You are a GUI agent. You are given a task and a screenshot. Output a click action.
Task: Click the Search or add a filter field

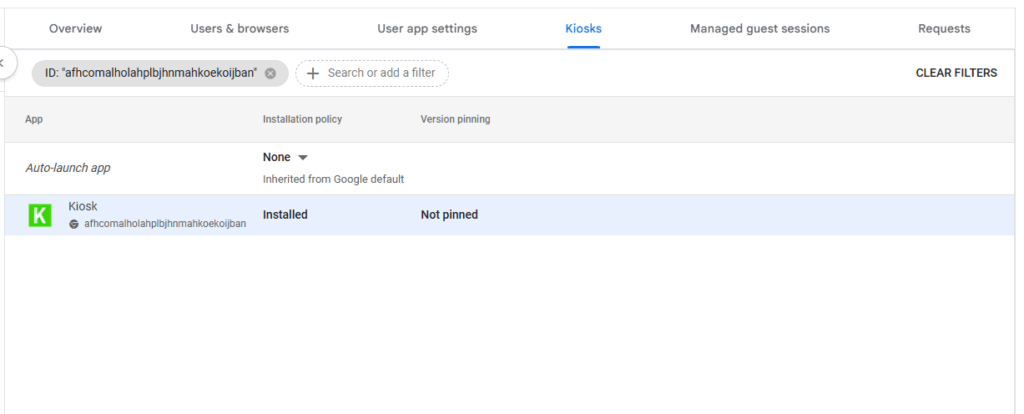point(381,73)
